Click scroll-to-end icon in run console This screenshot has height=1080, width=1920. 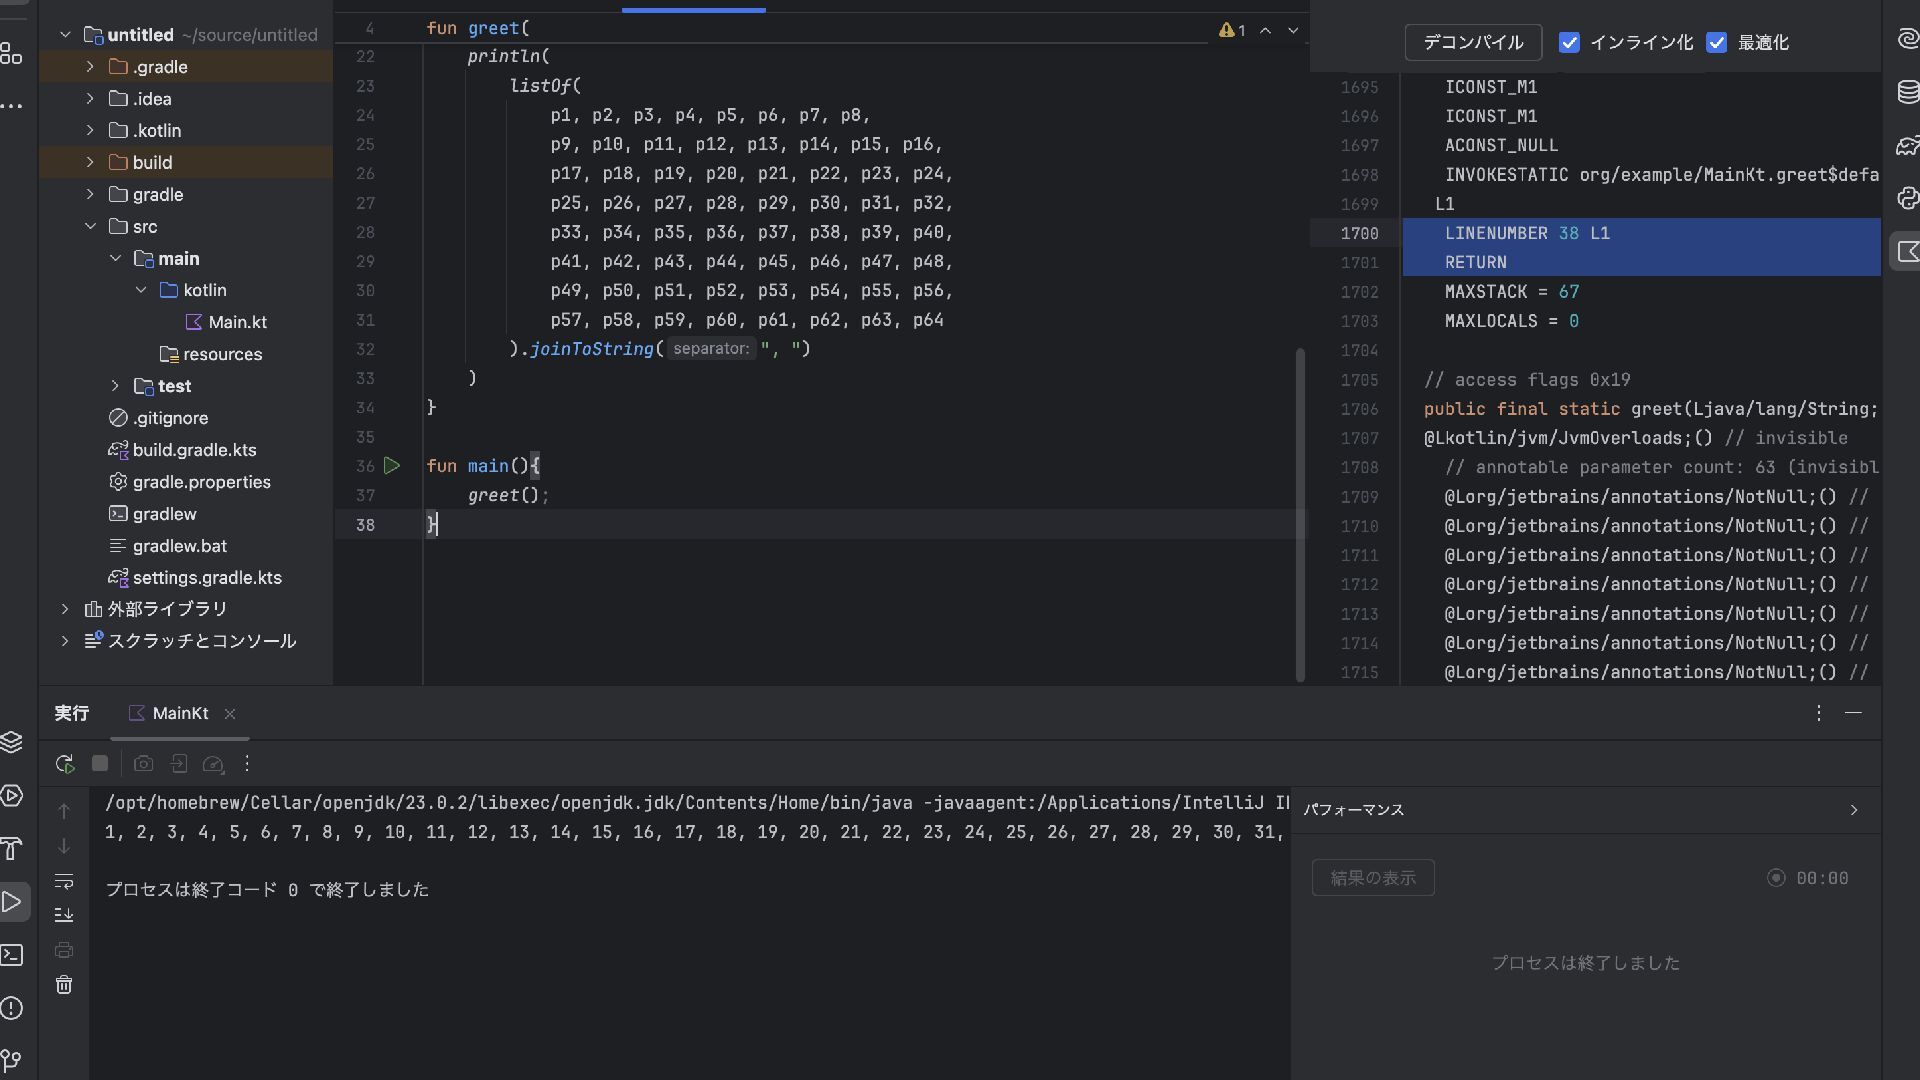(64, 915)
